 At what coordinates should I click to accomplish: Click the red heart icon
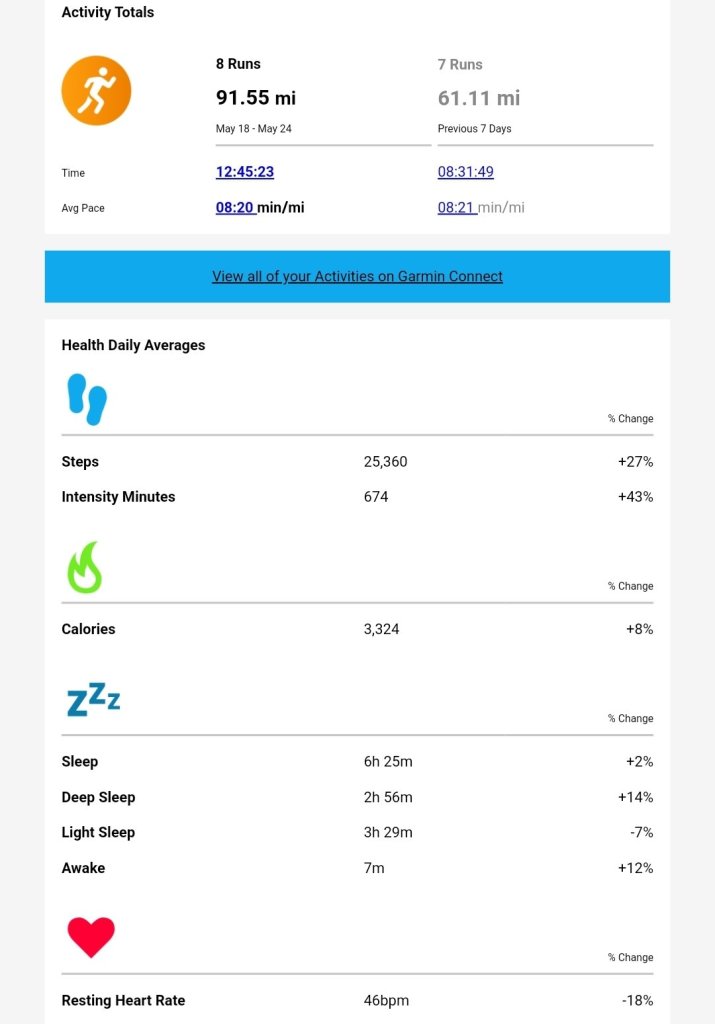[91, 937]
